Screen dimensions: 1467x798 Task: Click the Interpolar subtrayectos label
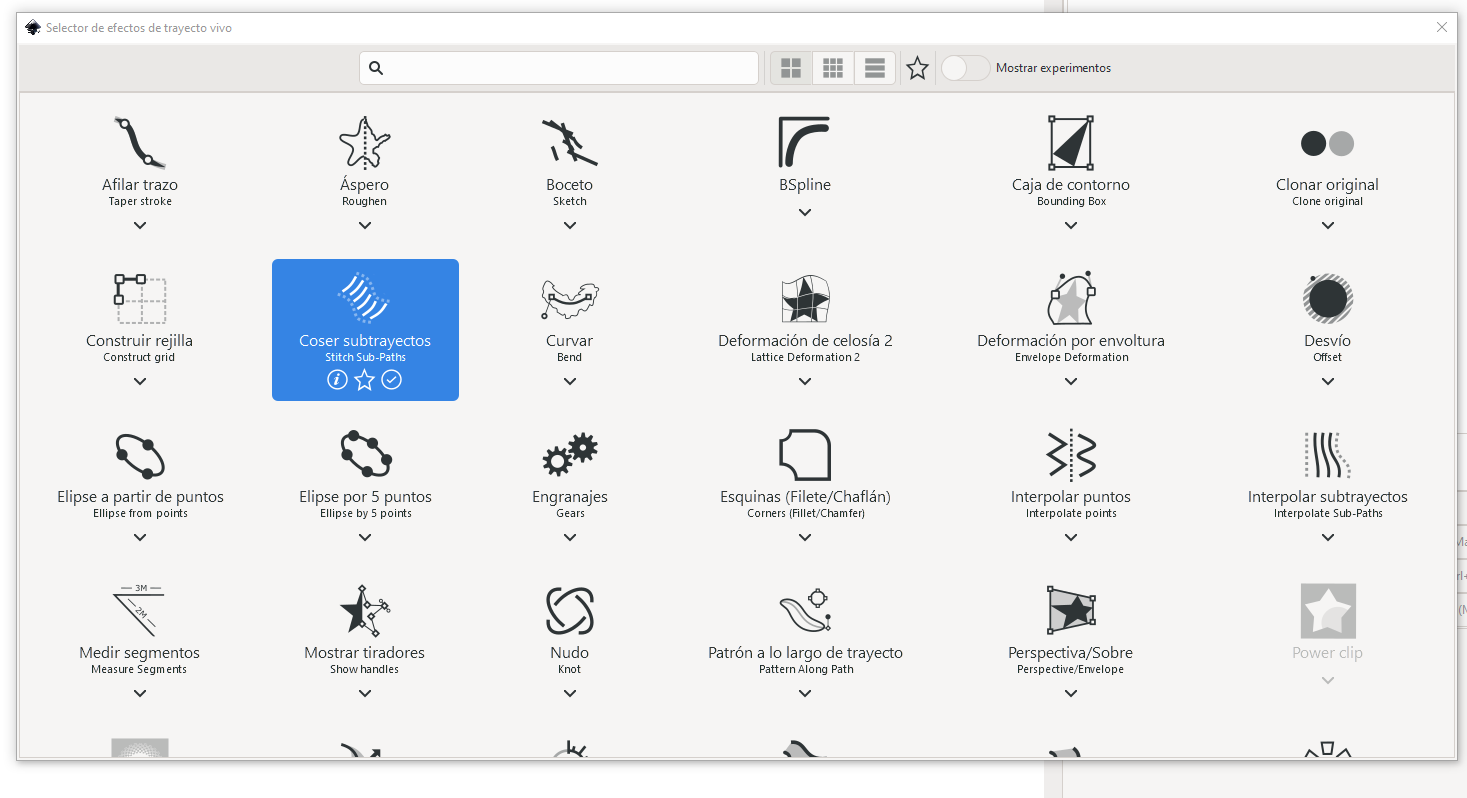coord(1328,496)
